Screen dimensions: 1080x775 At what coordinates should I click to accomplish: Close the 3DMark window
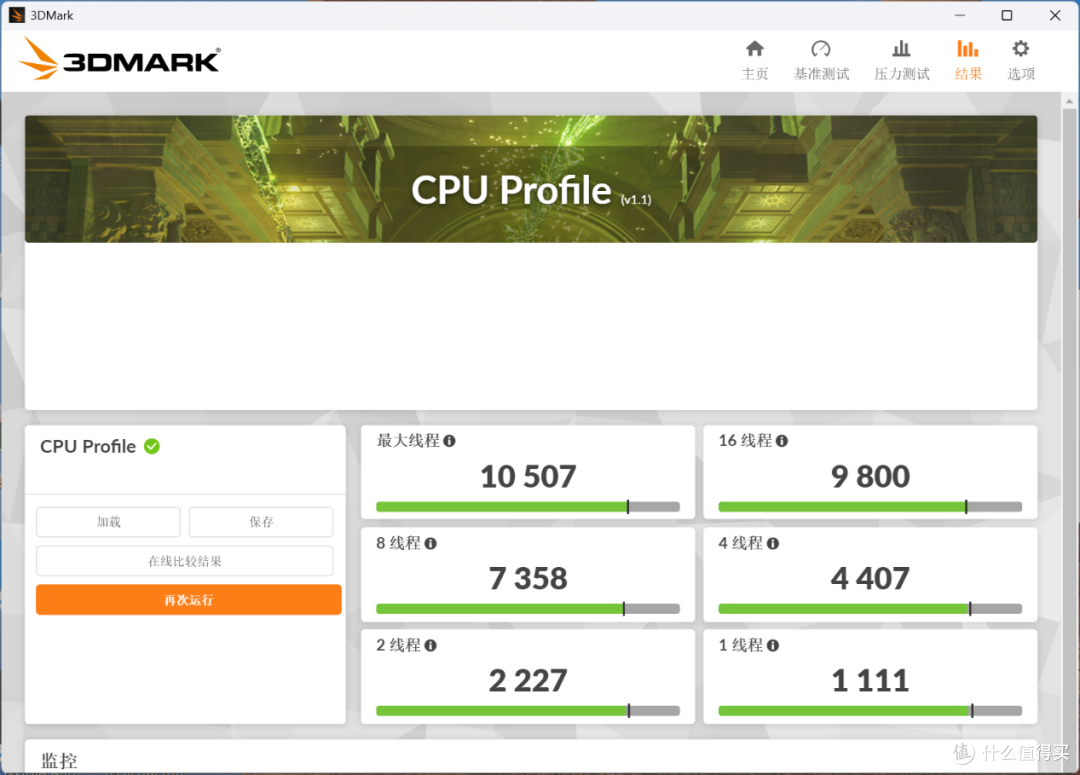[1055, 15]
